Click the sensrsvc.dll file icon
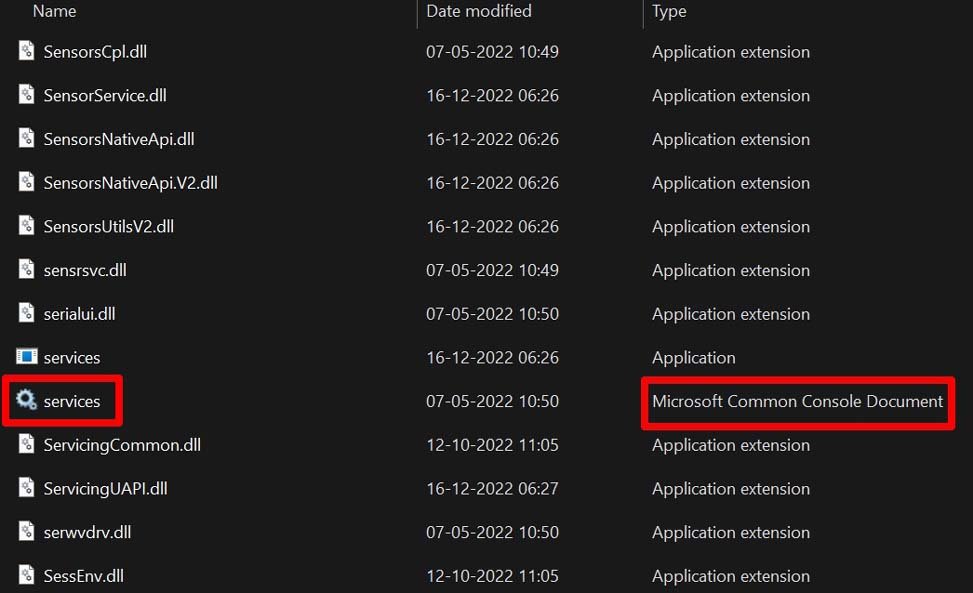Viewport: 973px width, 593px height. point(25,269)
